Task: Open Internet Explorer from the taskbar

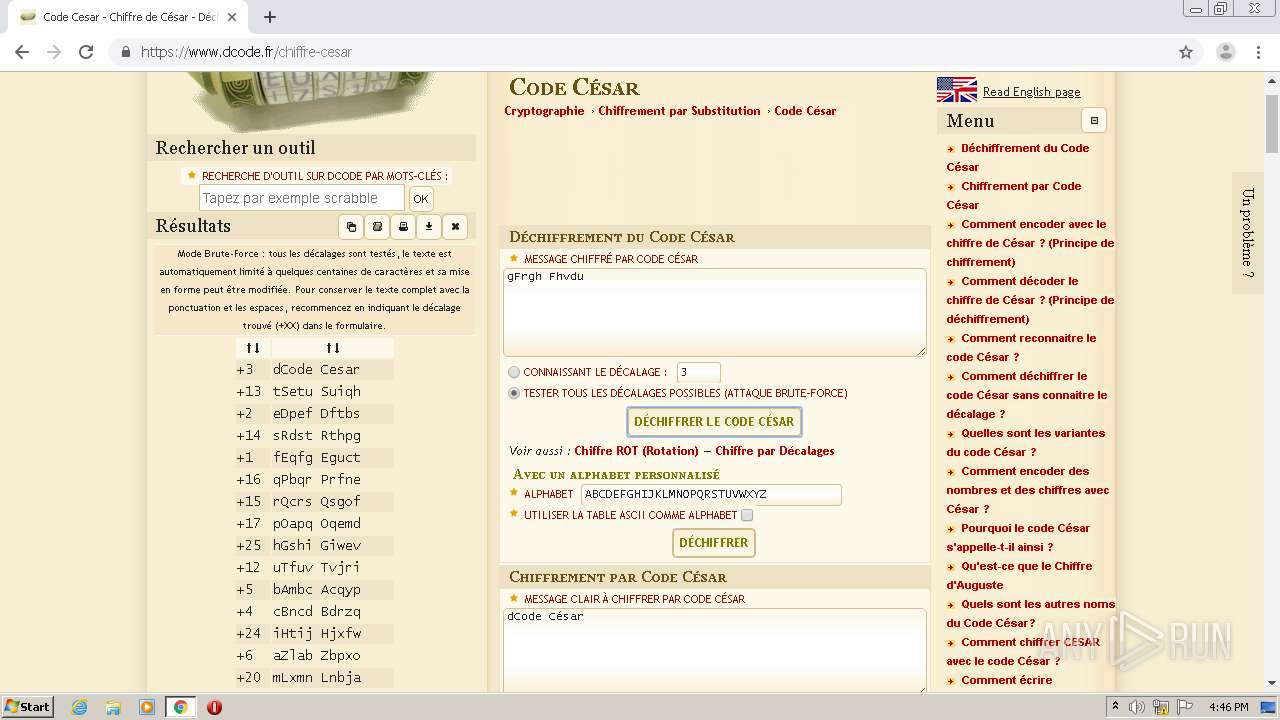Action: 79,707
